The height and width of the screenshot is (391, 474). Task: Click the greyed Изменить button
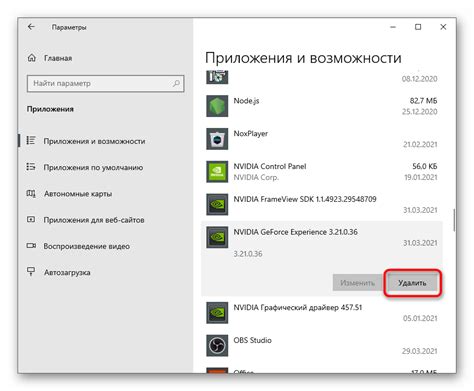point(357,283)
